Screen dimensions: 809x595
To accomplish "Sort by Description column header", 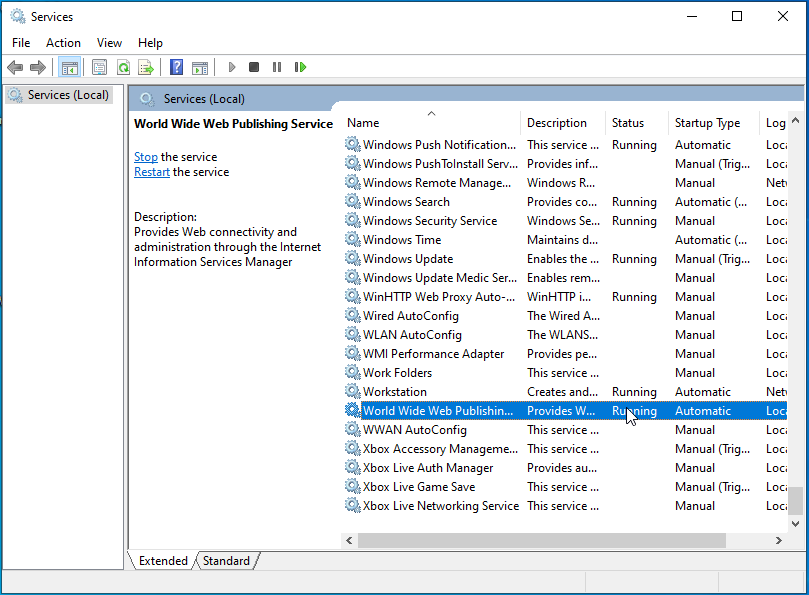I will coord(562,123).
